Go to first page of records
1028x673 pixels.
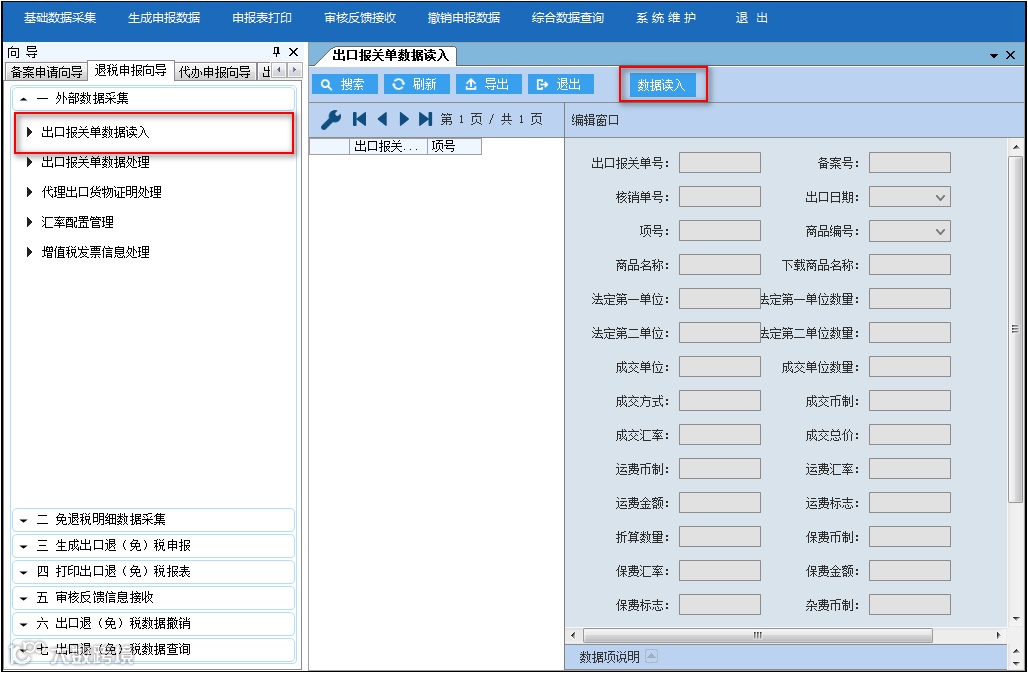point(359,119)
